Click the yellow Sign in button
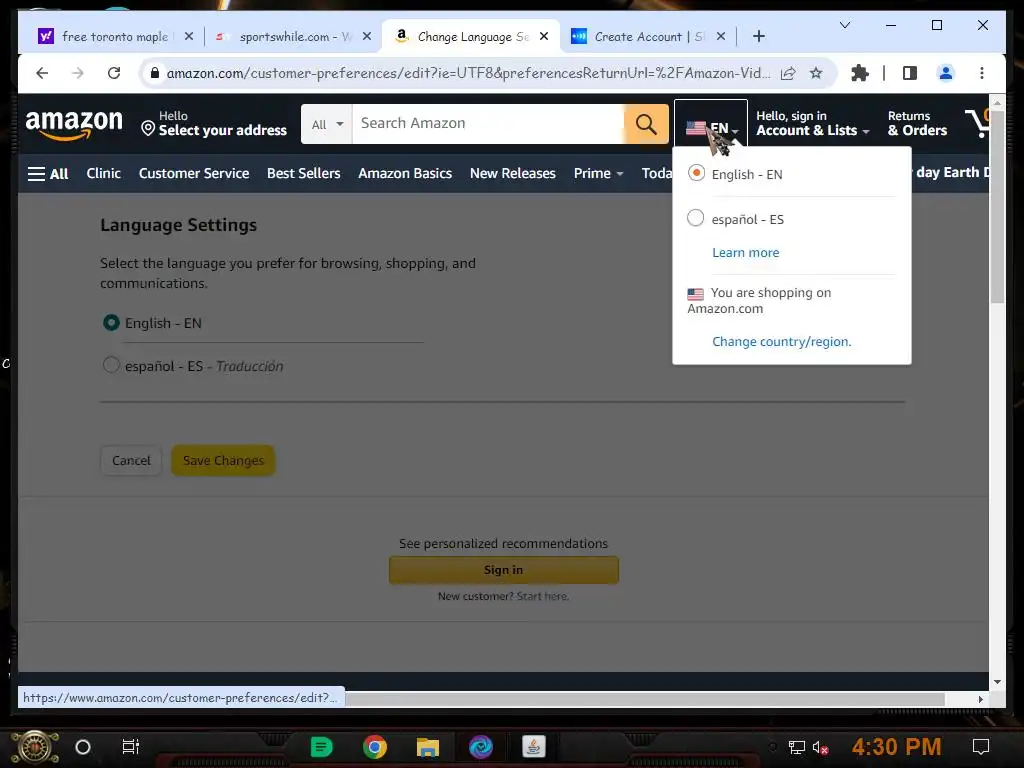 (x=504, y=570)
